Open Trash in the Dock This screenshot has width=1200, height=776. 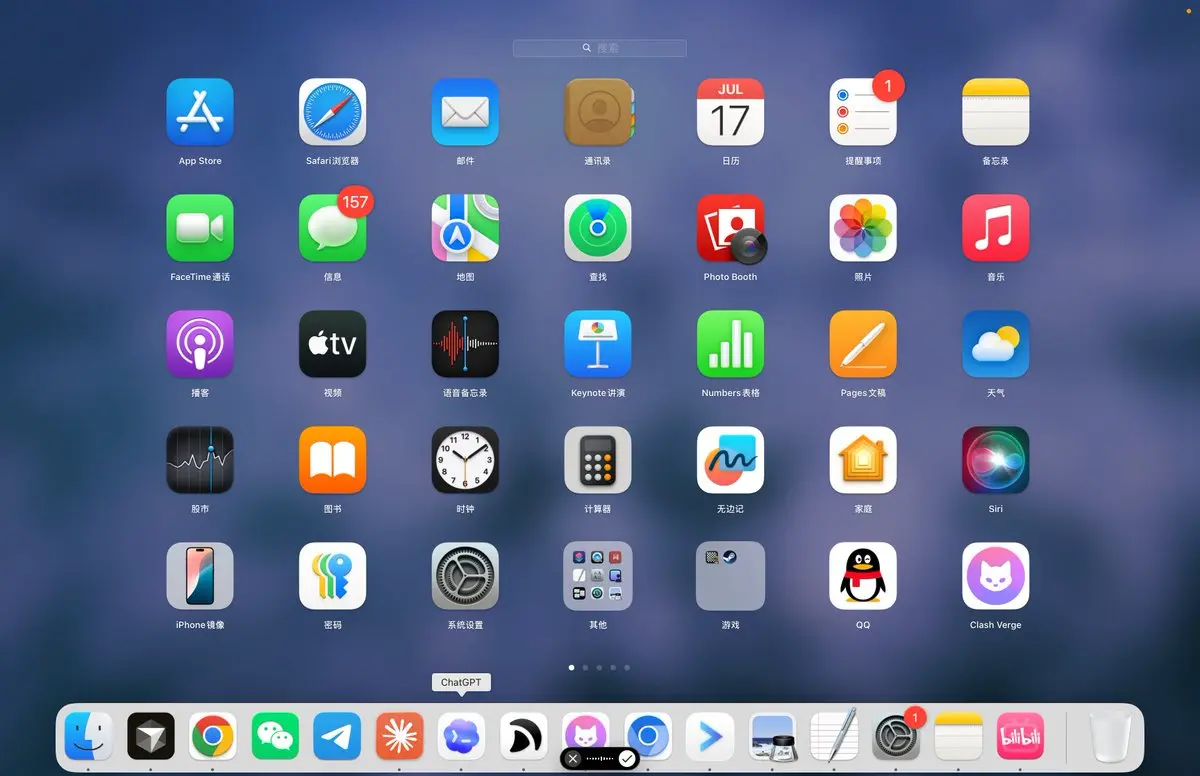tap(1109, 737)
